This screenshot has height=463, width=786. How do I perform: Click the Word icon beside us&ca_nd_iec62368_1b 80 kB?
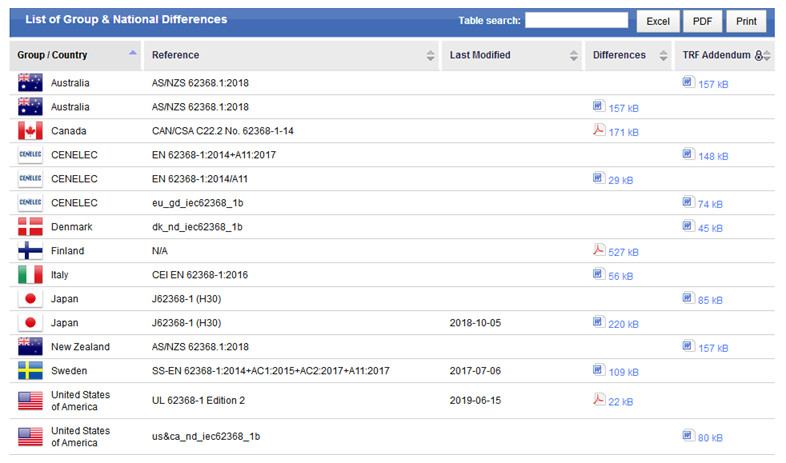tap(689, 435)
